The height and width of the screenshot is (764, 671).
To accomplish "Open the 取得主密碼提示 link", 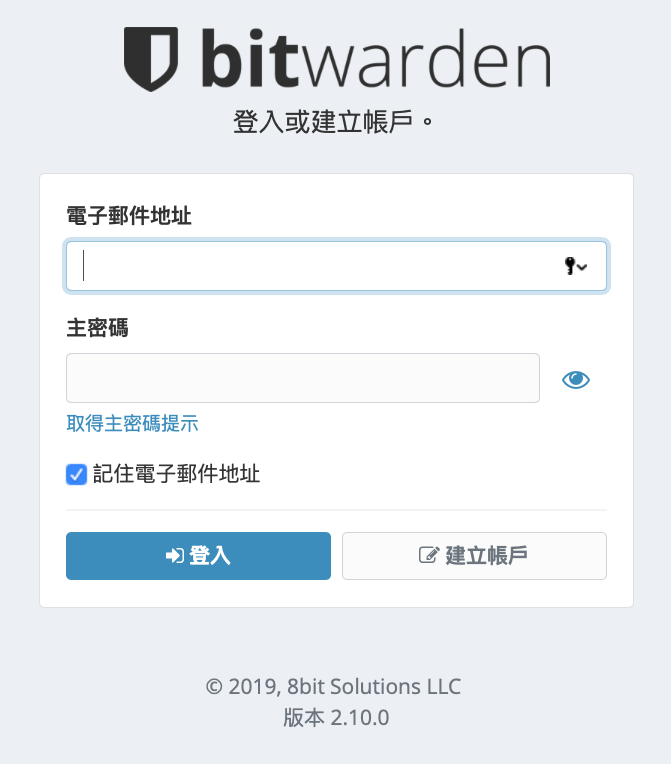I will click(132, 423).
